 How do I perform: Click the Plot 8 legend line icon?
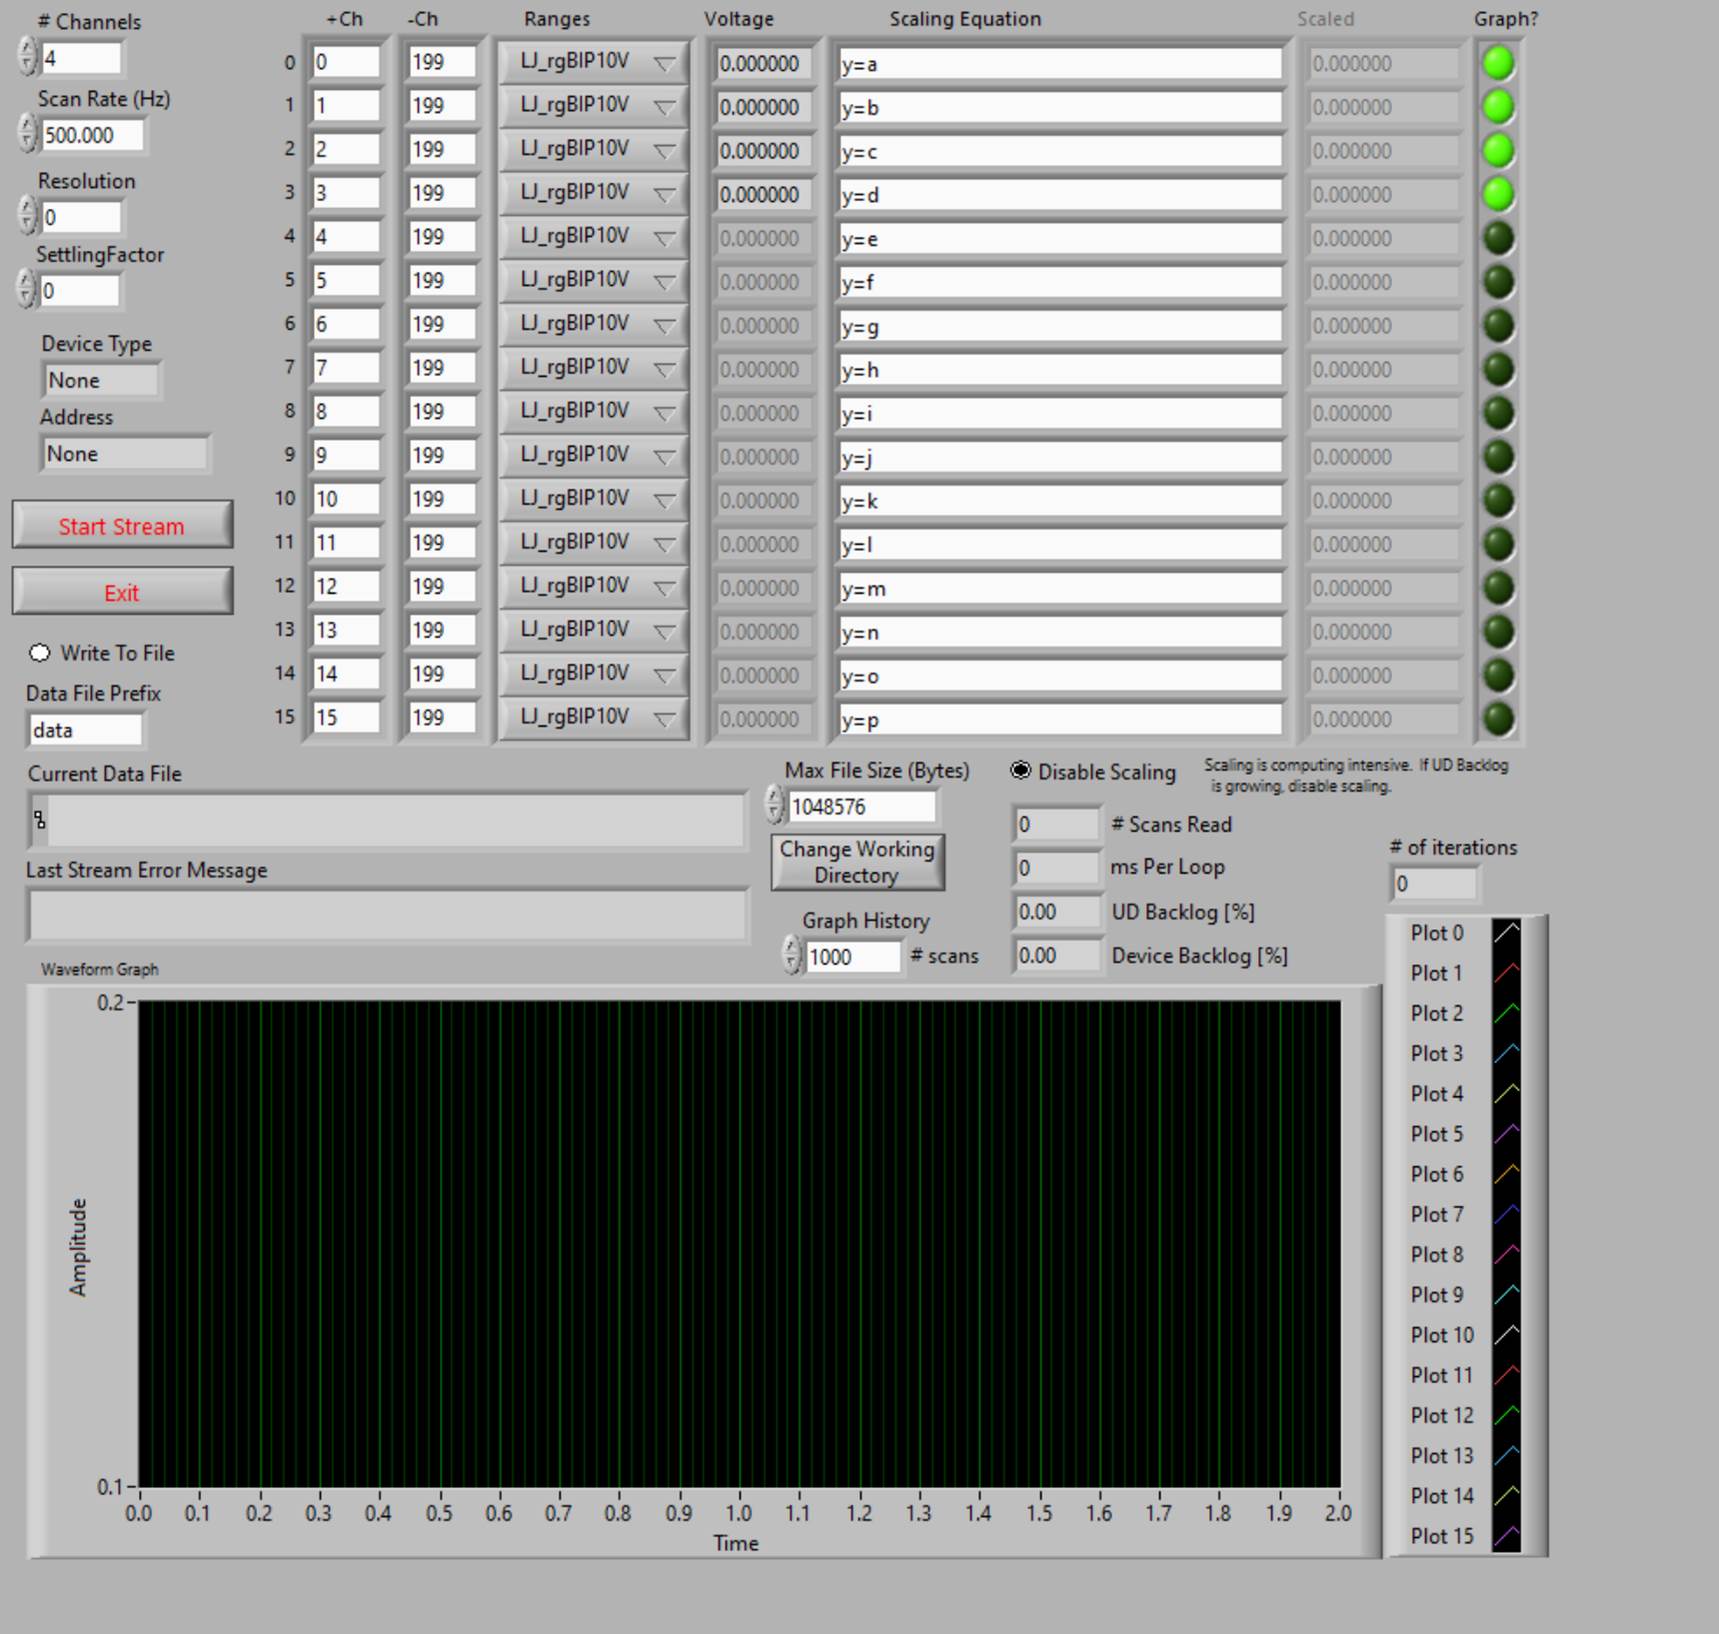pyautogui.click(x=1506, y=1254)
